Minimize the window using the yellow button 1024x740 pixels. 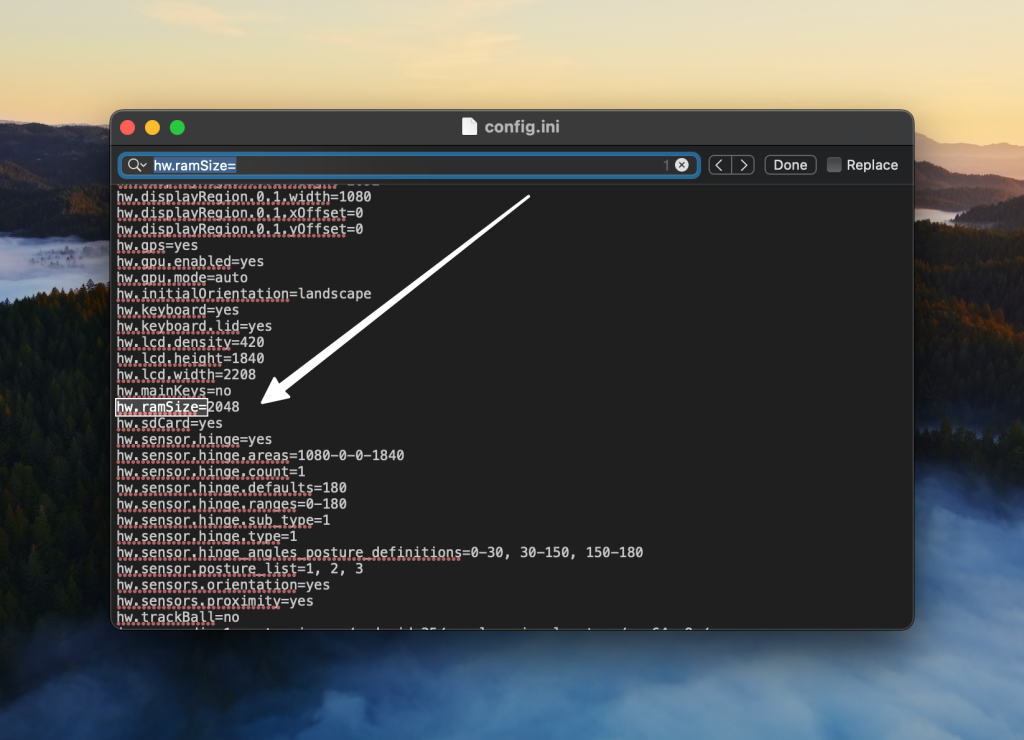pos(152,127)
